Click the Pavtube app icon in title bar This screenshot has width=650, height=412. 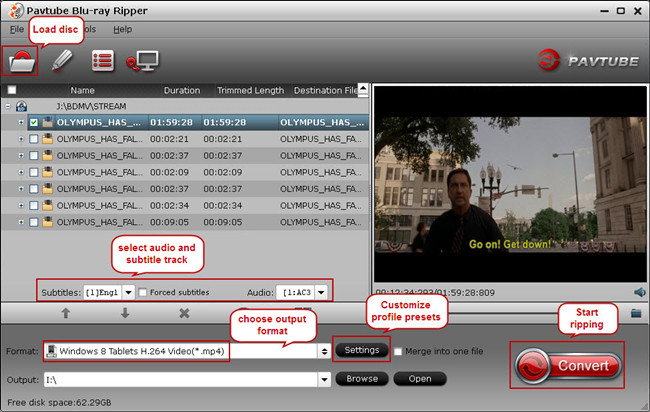16,11
